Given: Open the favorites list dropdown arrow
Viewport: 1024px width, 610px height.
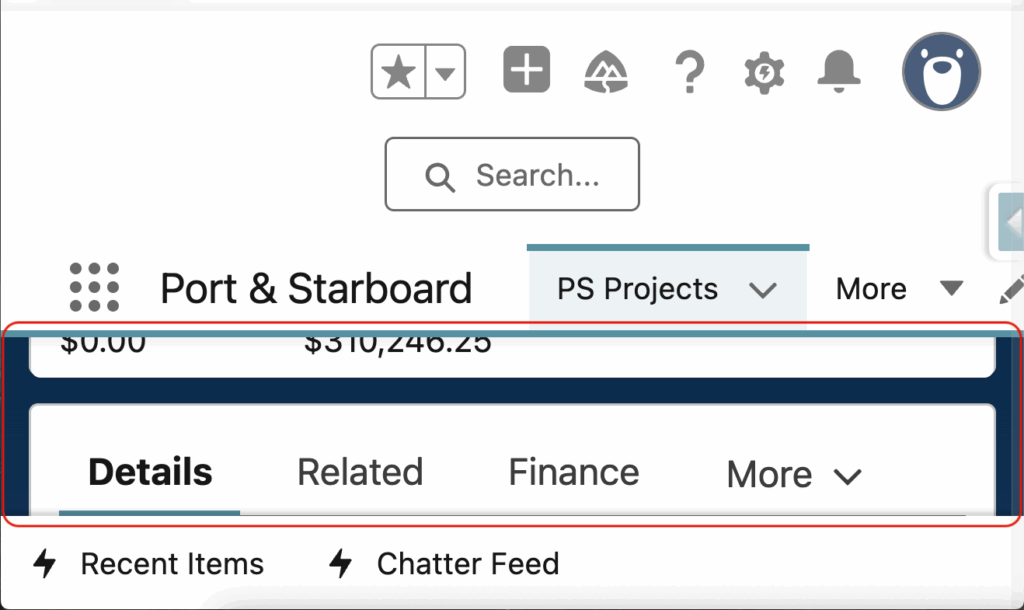Looking at the screenshot, I should pyautogui.click(x=446, y=73).
